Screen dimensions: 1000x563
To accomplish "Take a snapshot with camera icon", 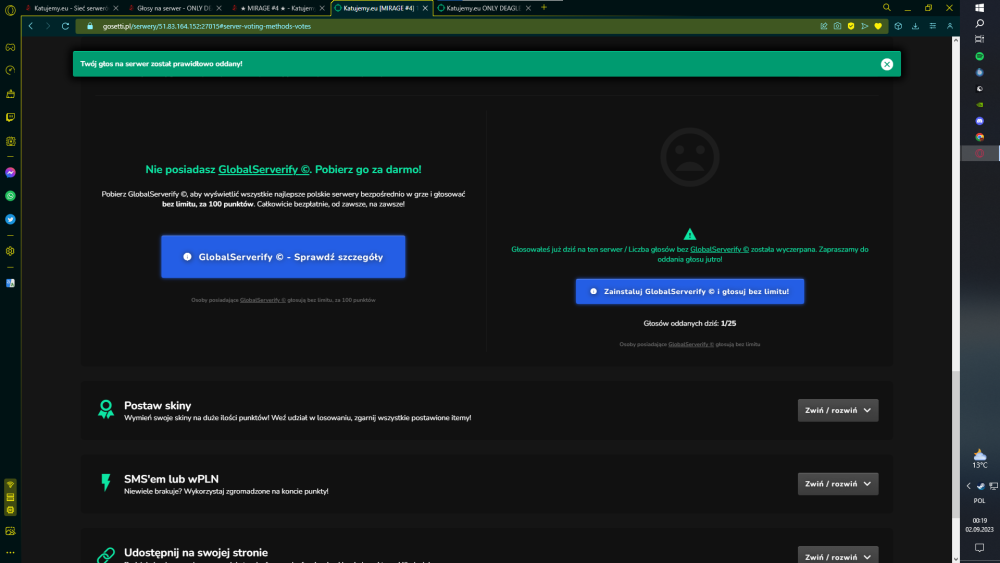I will (837, 26).
